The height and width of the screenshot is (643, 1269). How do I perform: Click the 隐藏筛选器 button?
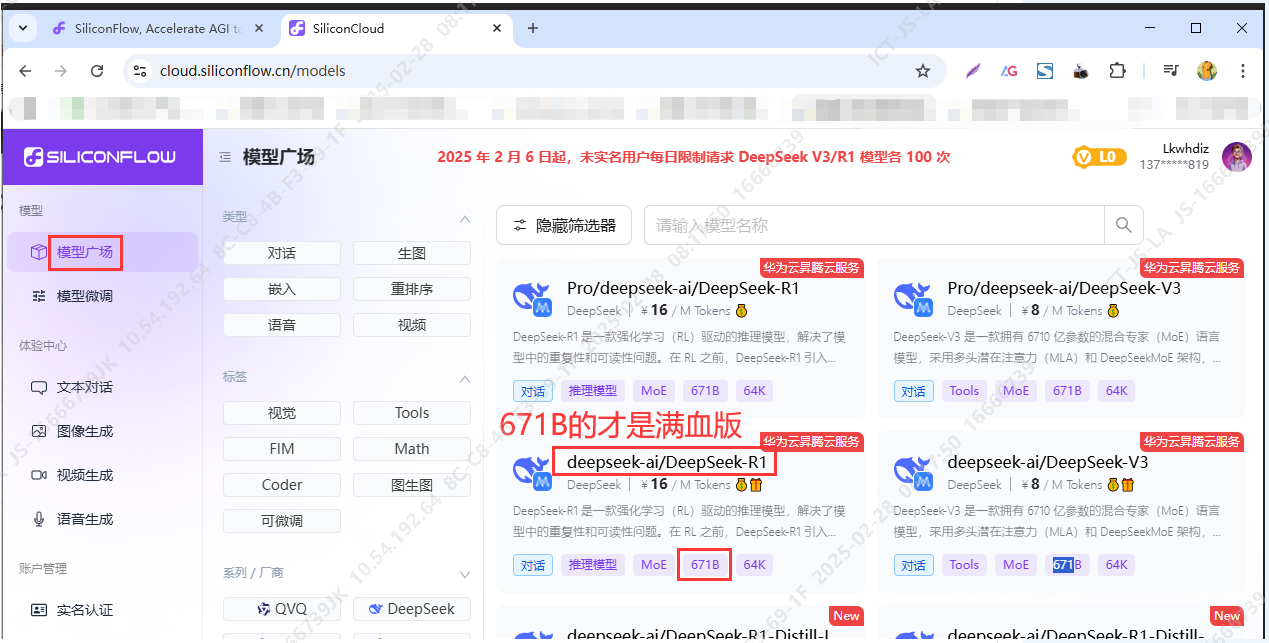(564, 225)
